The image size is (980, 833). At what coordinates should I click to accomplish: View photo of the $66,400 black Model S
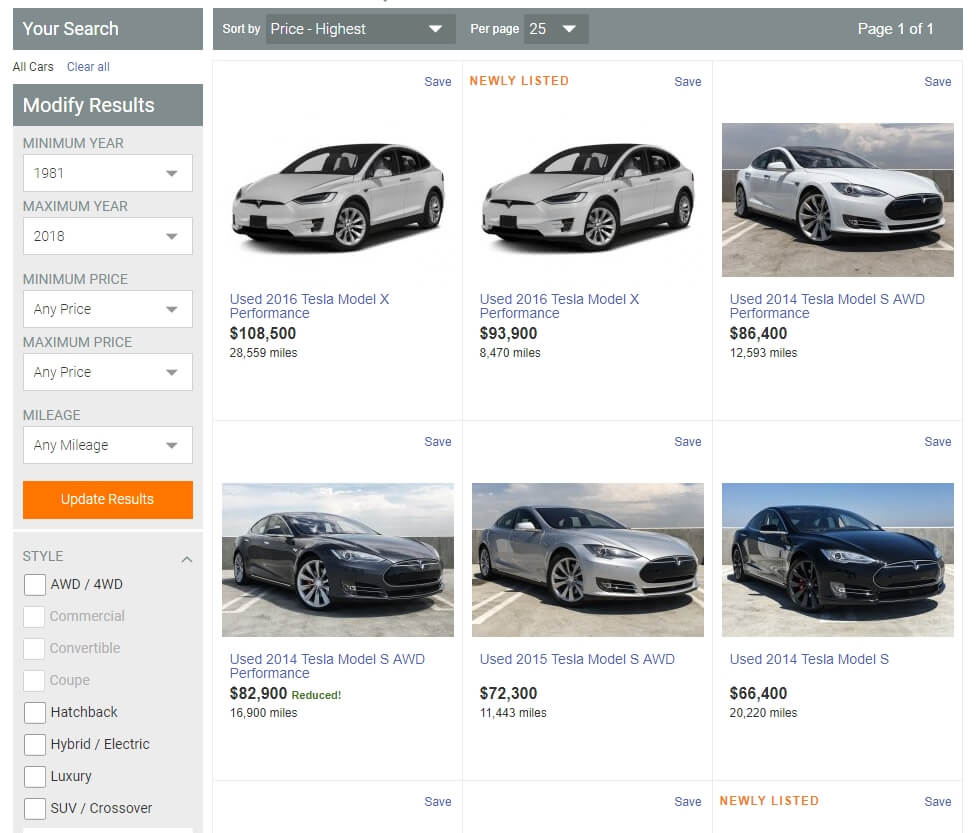pos(838,560)
